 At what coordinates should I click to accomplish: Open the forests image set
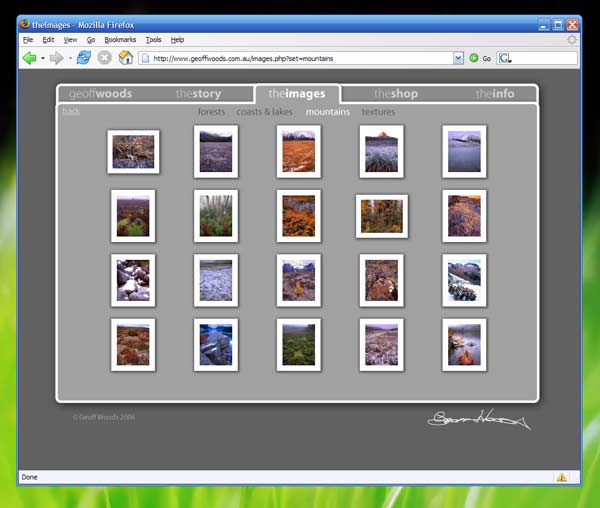(x=211, y=112)
